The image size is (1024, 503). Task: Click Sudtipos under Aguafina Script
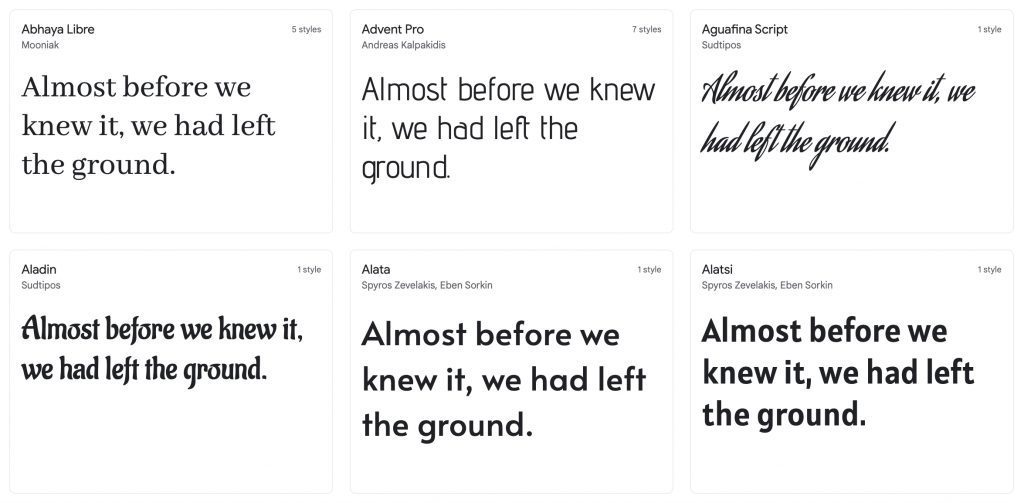pos(721,45)
